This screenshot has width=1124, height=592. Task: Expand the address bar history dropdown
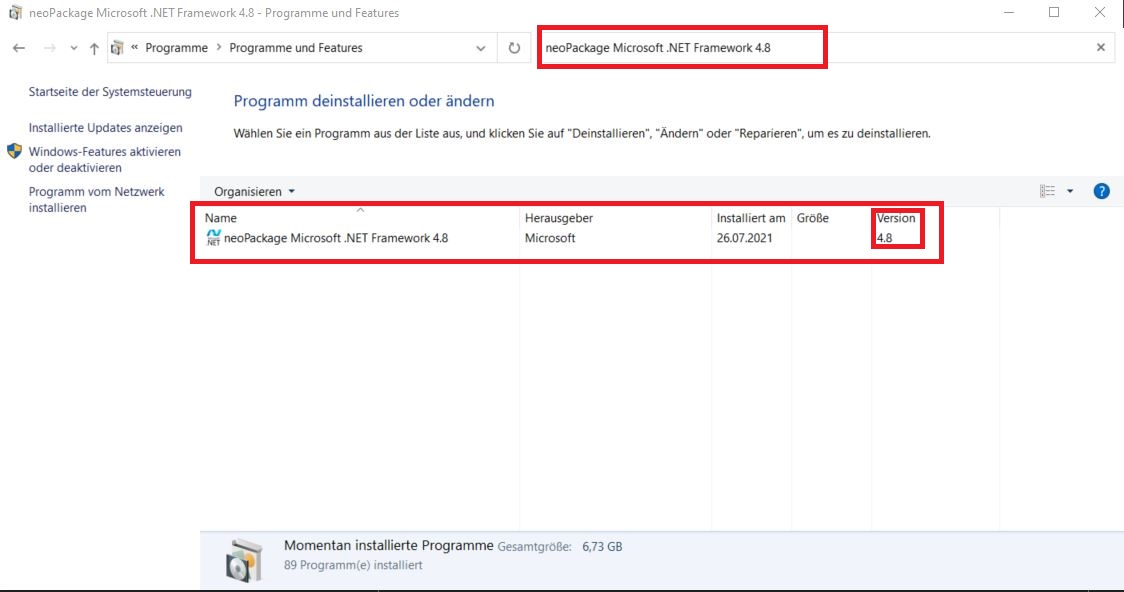click(482, 48)
